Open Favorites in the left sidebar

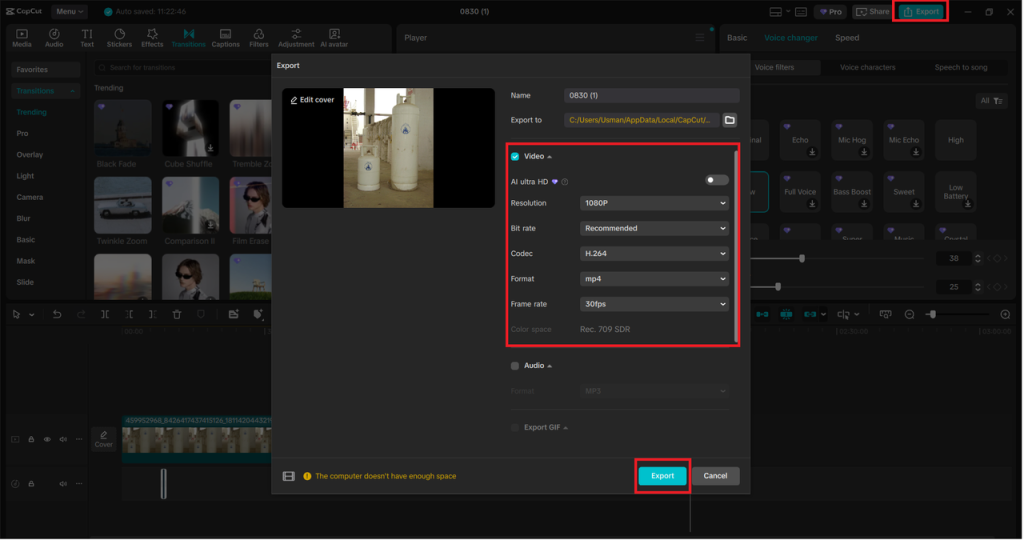pos(46,70)
